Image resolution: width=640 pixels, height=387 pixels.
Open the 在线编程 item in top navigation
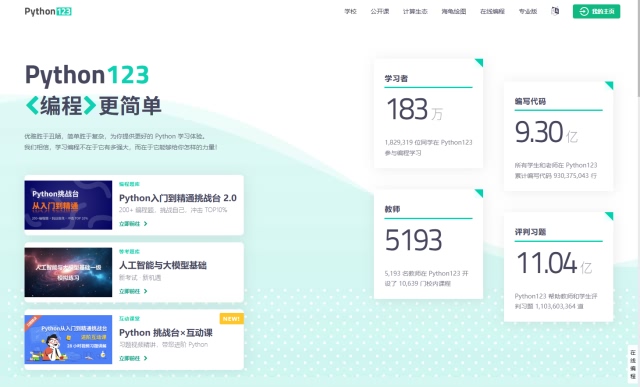(492, 11)
